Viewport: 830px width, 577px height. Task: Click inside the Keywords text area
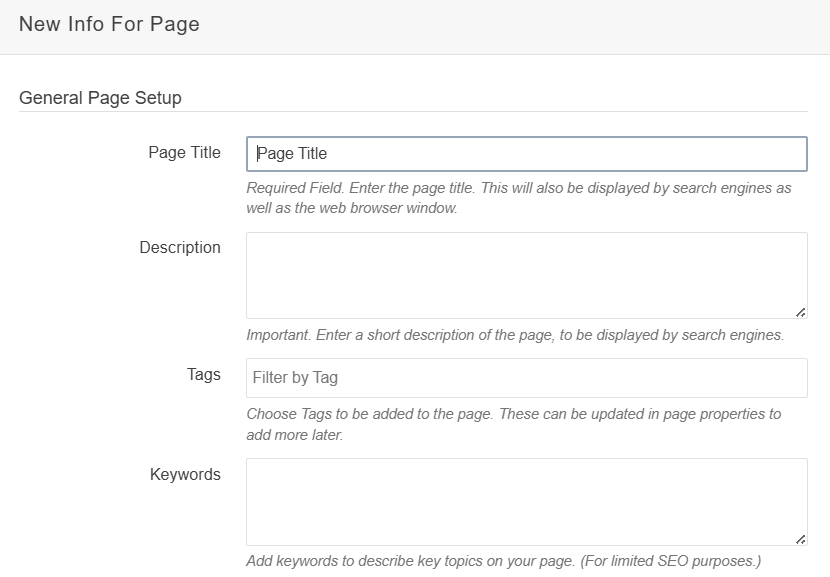point(526,501)
